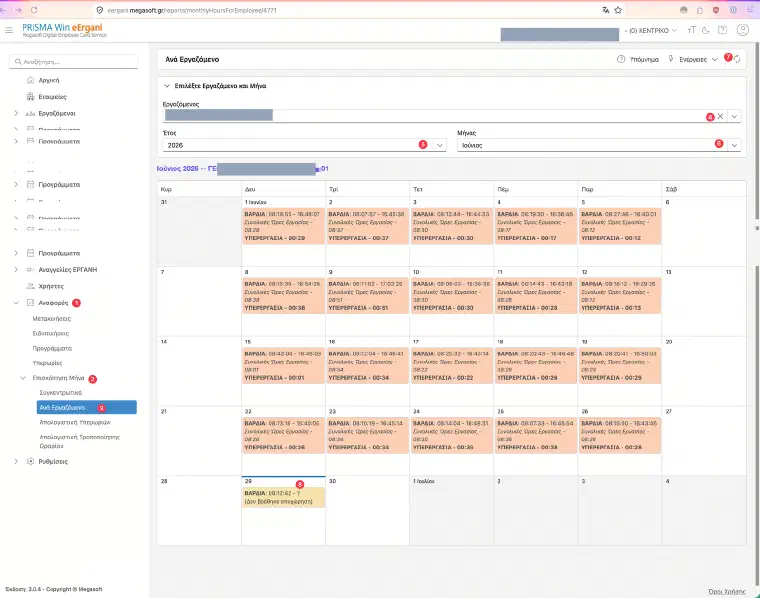Image resolution: width=760 pixels, height=598 pixels.
Task: Toggle dark mode with the moon icon
Action: [706, 31]
